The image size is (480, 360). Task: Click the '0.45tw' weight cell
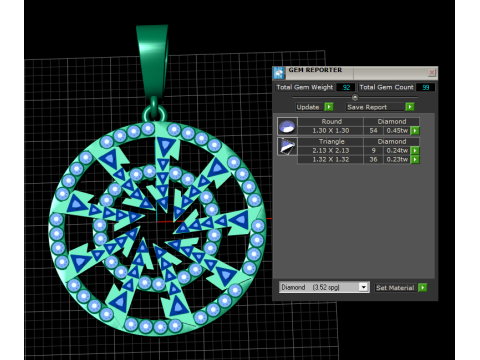[x=397, y=131]
